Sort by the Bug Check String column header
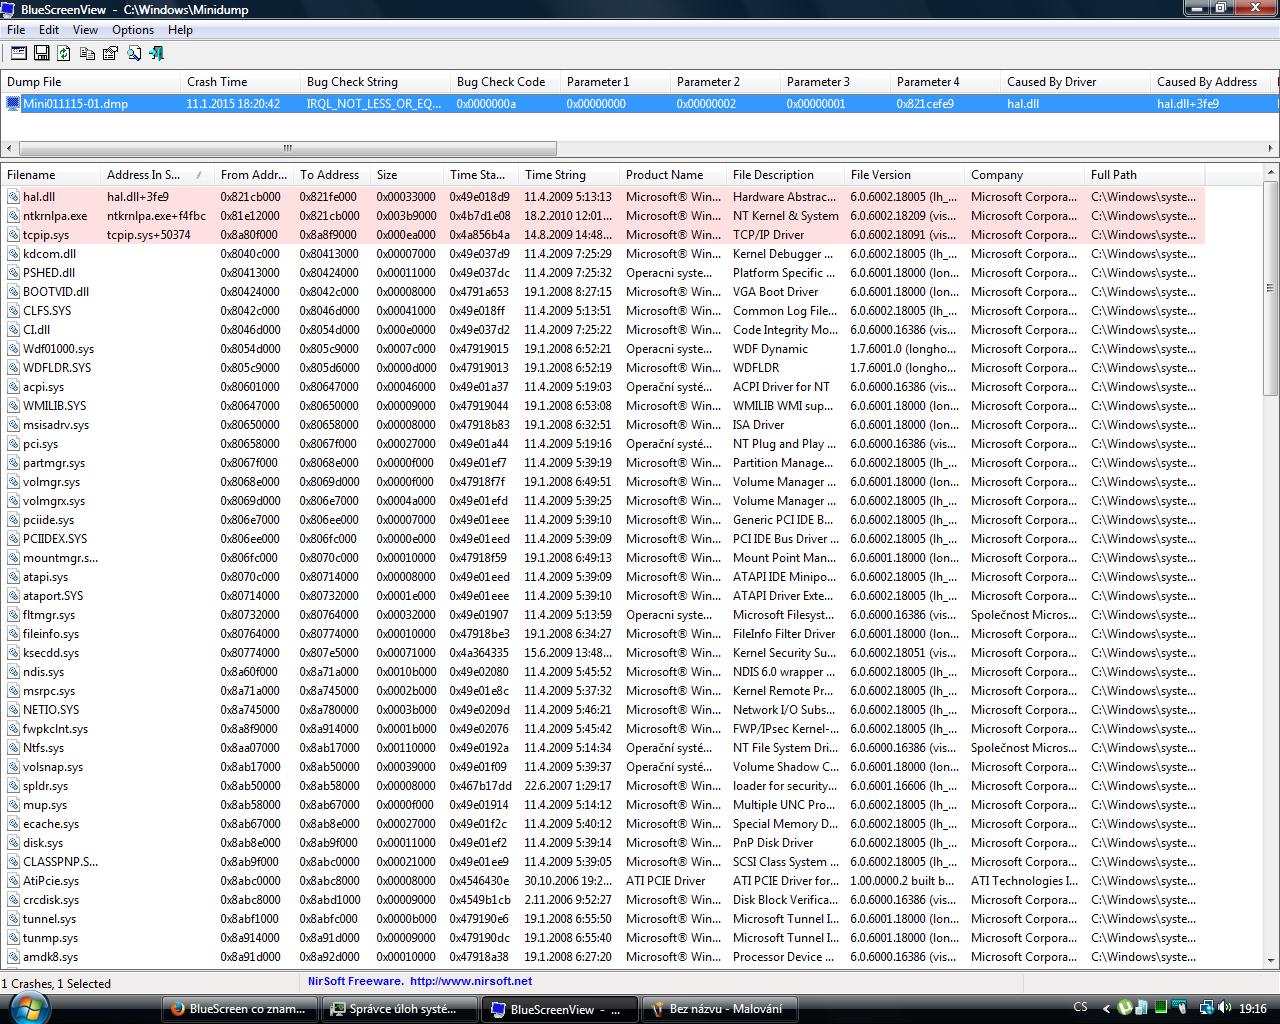This screenshot has height=1024, width=1280. point(375,82)
